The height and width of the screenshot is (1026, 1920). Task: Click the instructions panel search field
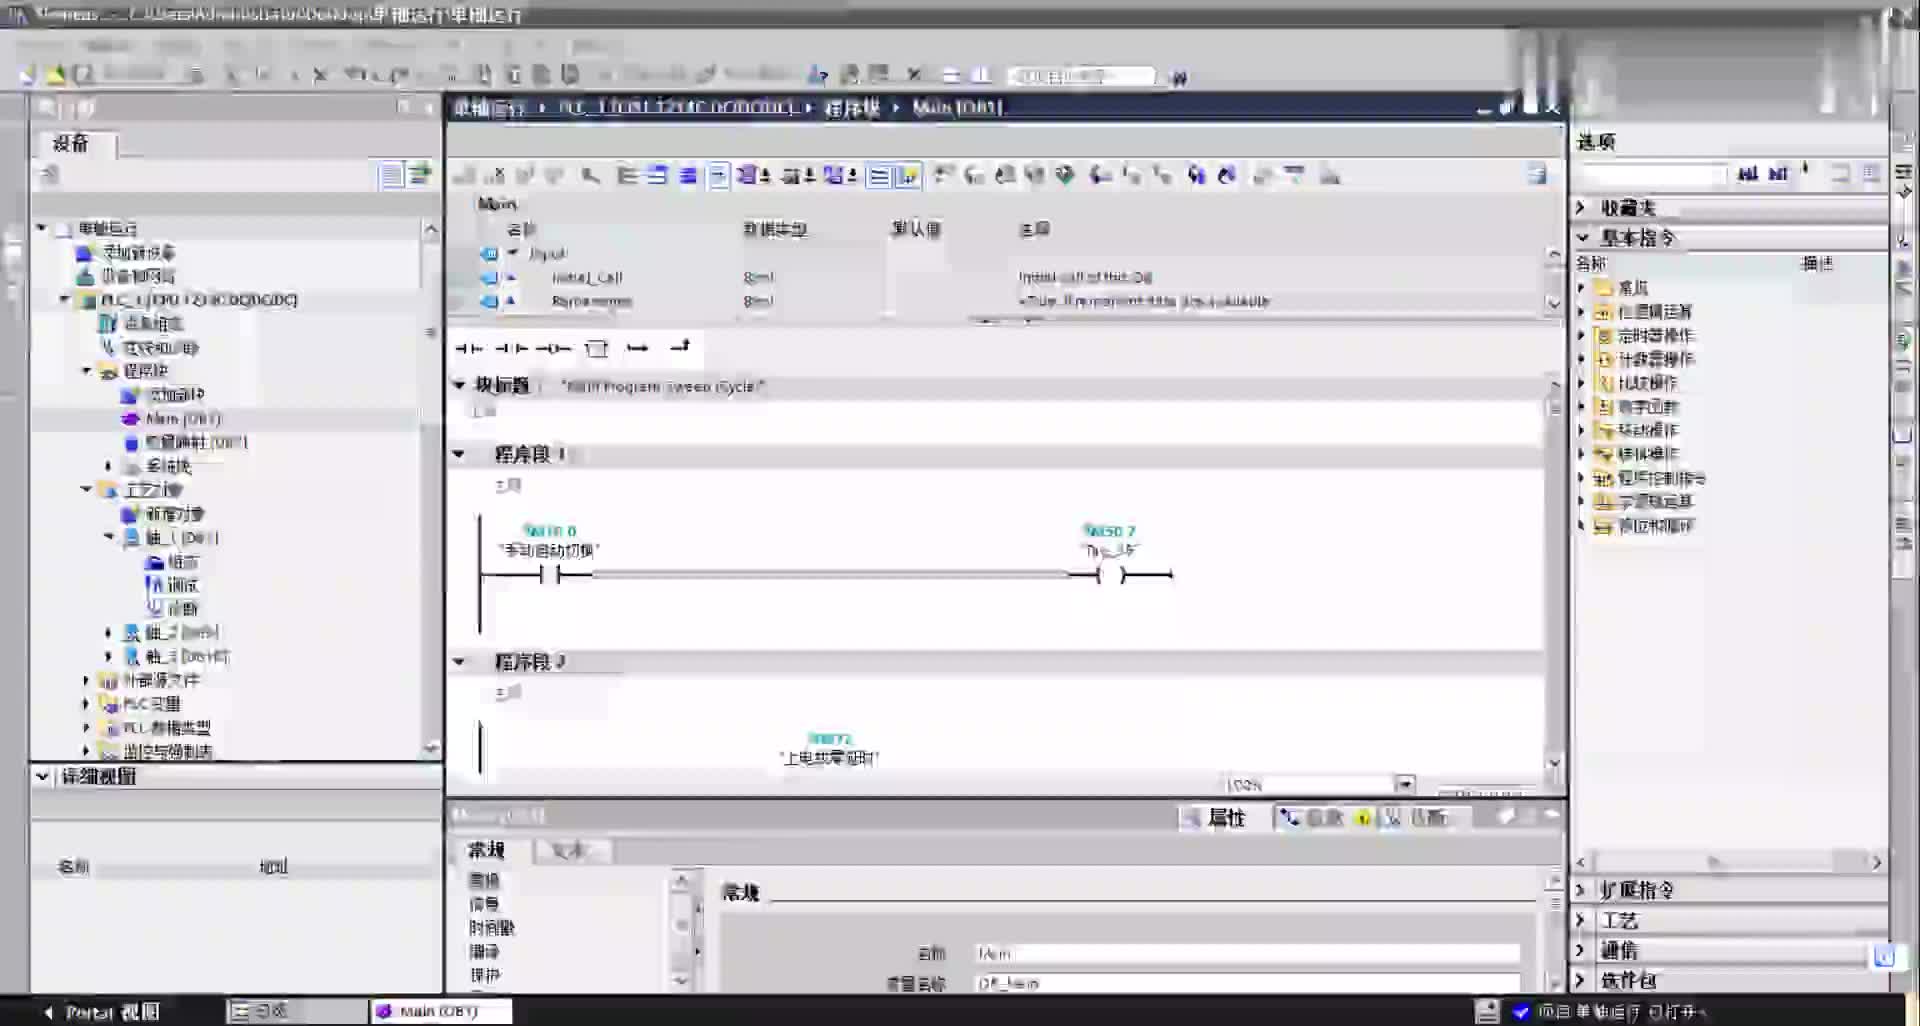click(1653, 174)
